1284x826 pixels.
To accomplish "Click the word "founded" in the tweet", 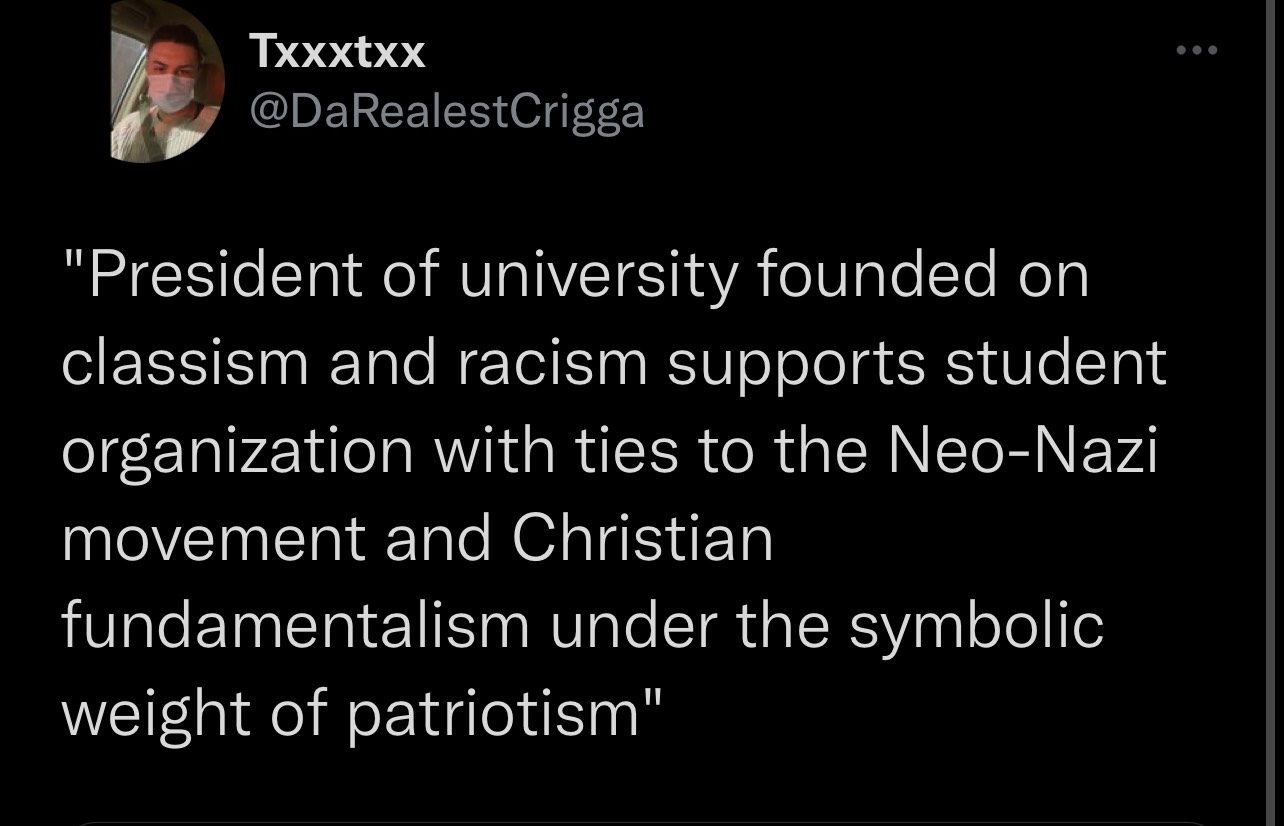I will point(878,276).
